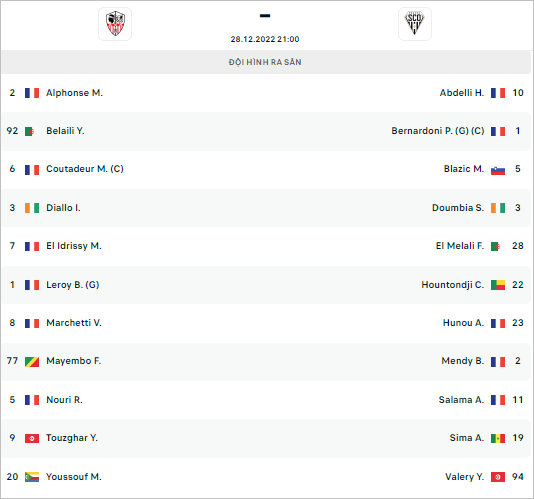Click the Congo flag beside Mayembo F.
Viewport: 534px width, 499px height.
tap(32, 361)
